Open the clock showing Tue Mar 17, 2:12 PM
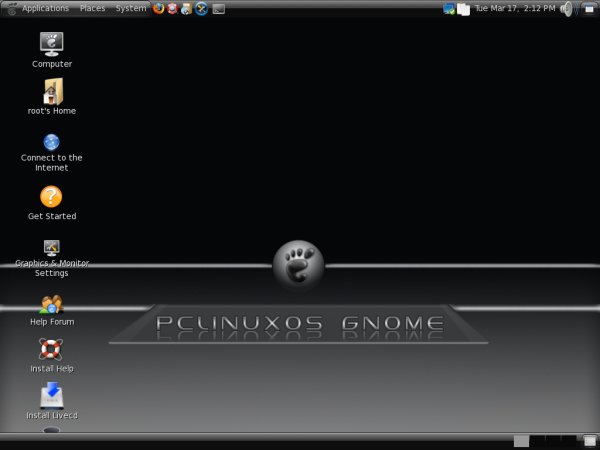The height and width of the screenshot is (450, 600). (515, 8)
